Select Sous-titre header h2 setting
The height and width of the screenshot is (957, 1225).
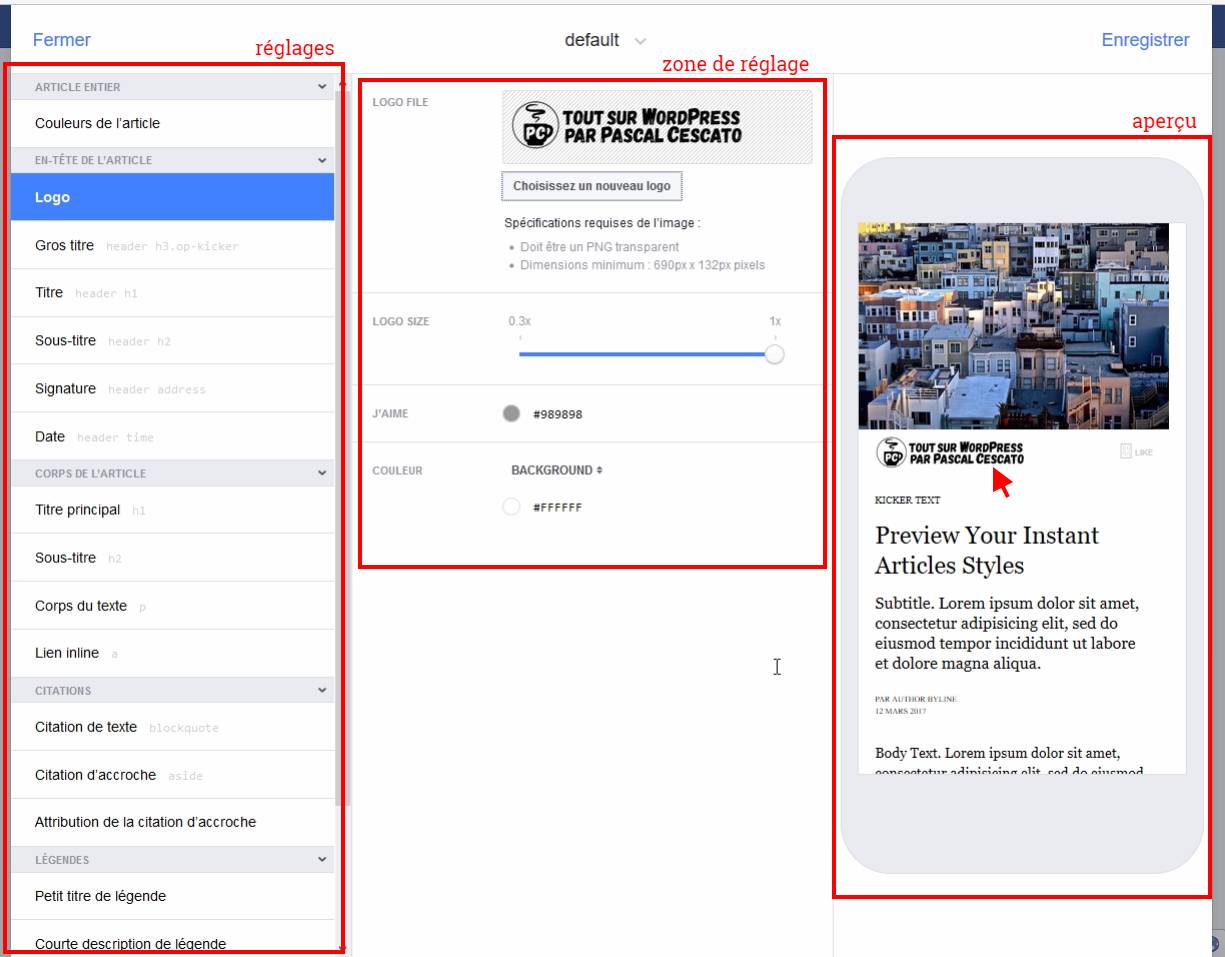[x=172, y=341]
